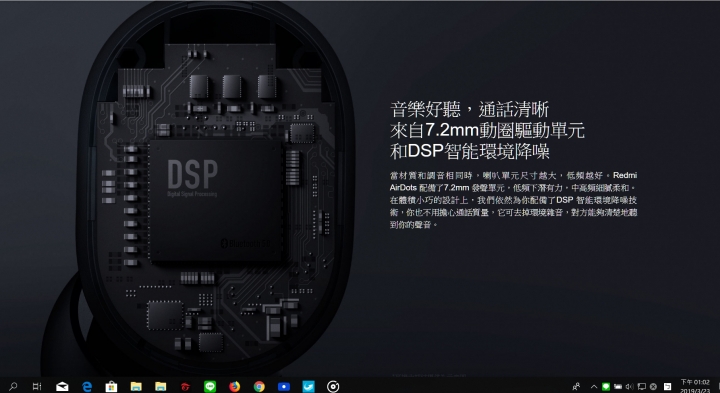The width and height of the screenshot is (720, 393).
Task: Switch input method via the IME tray icon
Action: click(x=667, y=387)
